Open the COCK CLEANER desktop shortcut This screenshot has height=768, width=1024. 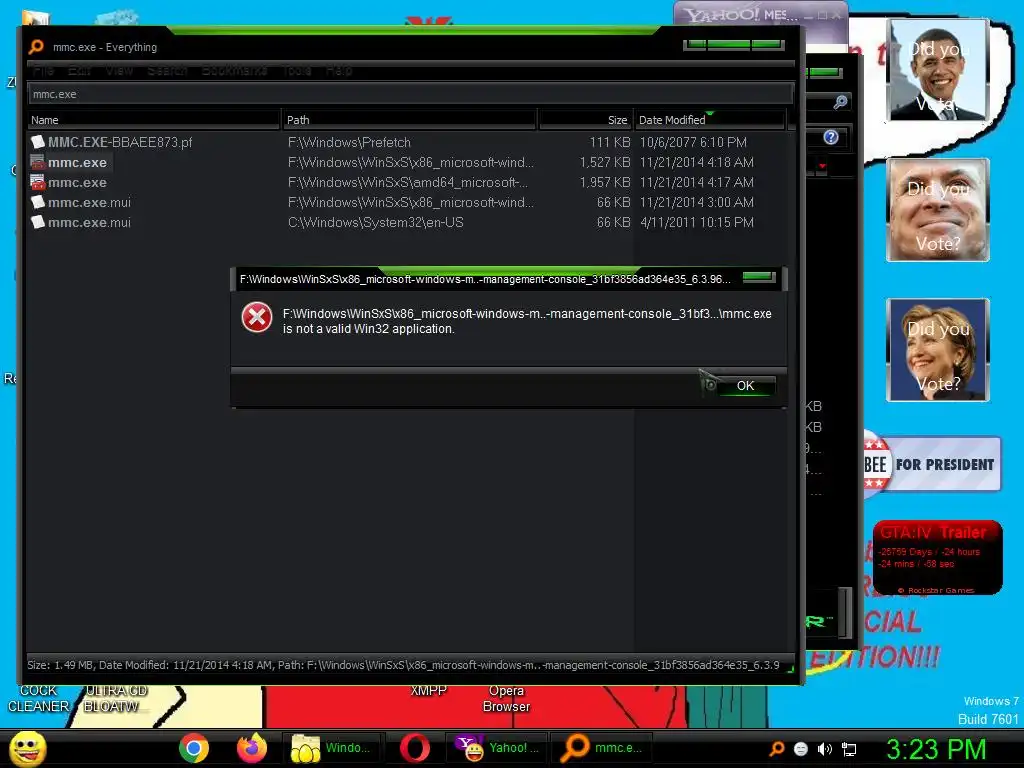[38, 698]
